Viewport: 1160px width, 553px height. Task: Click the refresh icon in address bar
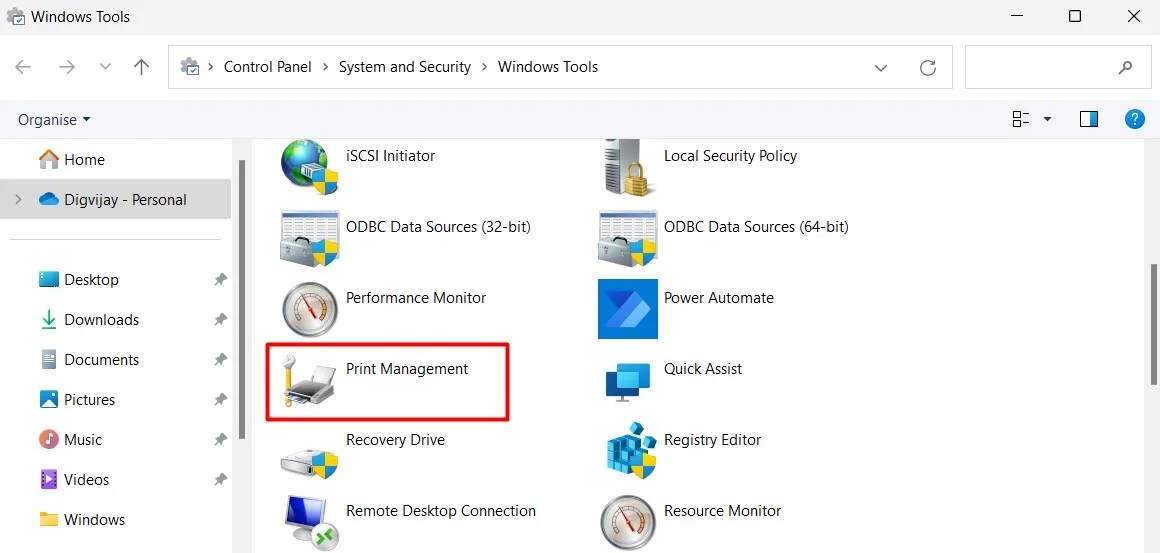tap(928, 67)
